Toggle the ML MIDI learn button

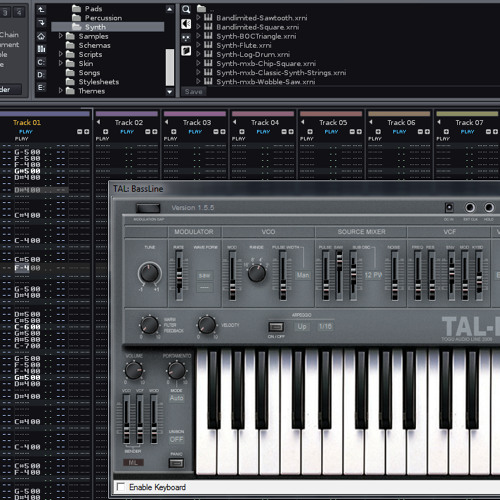(x=133, y=463)
